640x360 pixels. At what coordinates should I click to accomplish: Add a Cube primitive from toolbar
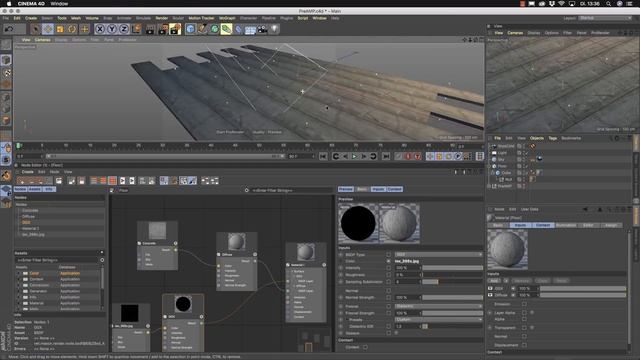(190, 29)
